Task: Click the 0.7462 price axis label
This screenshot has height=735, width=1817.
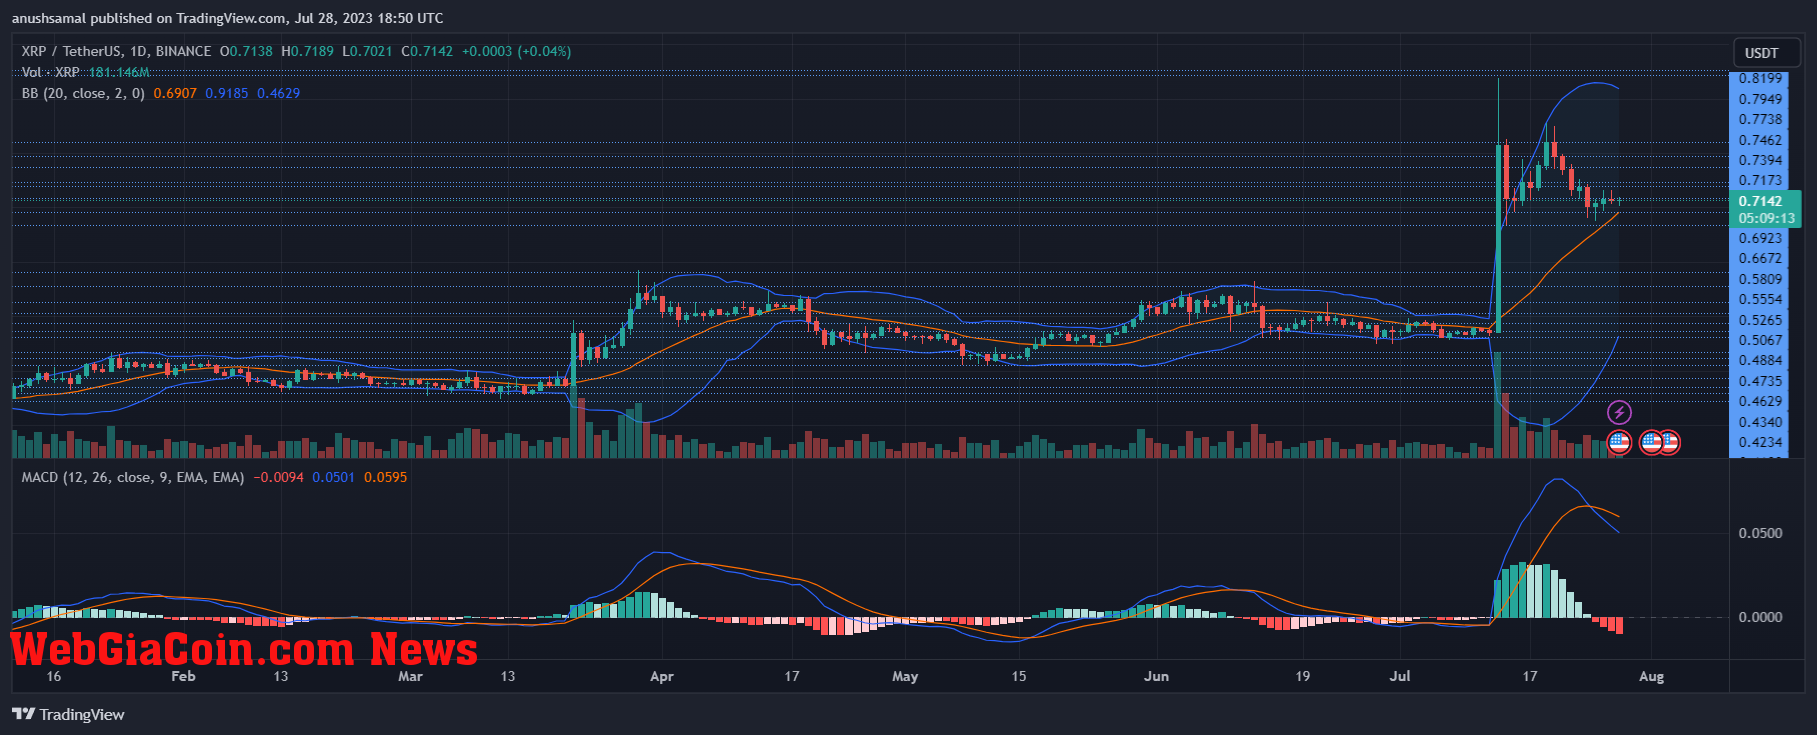Action: (x=1760, y=140)
